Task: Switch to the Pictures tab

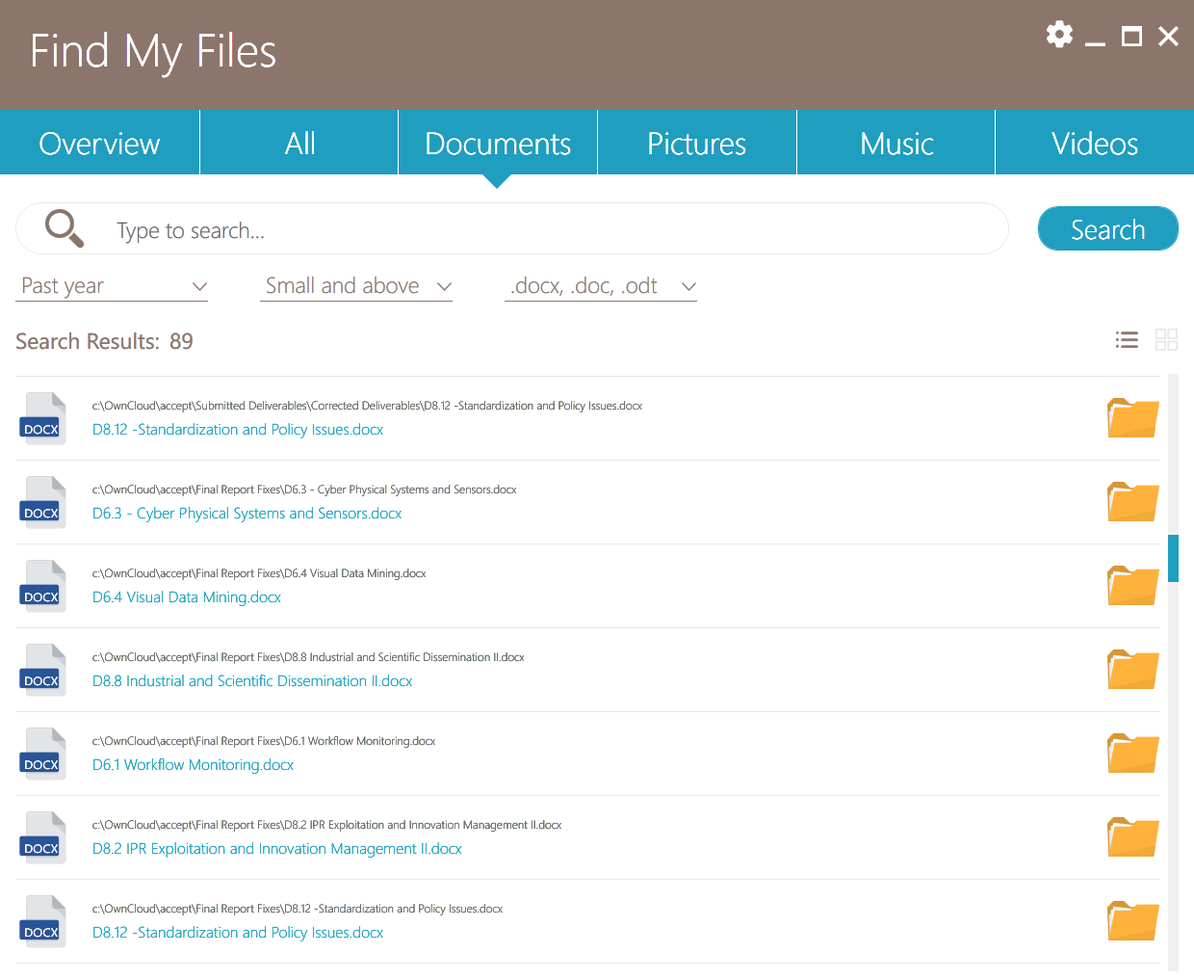Action: click(x=696, y=143)
